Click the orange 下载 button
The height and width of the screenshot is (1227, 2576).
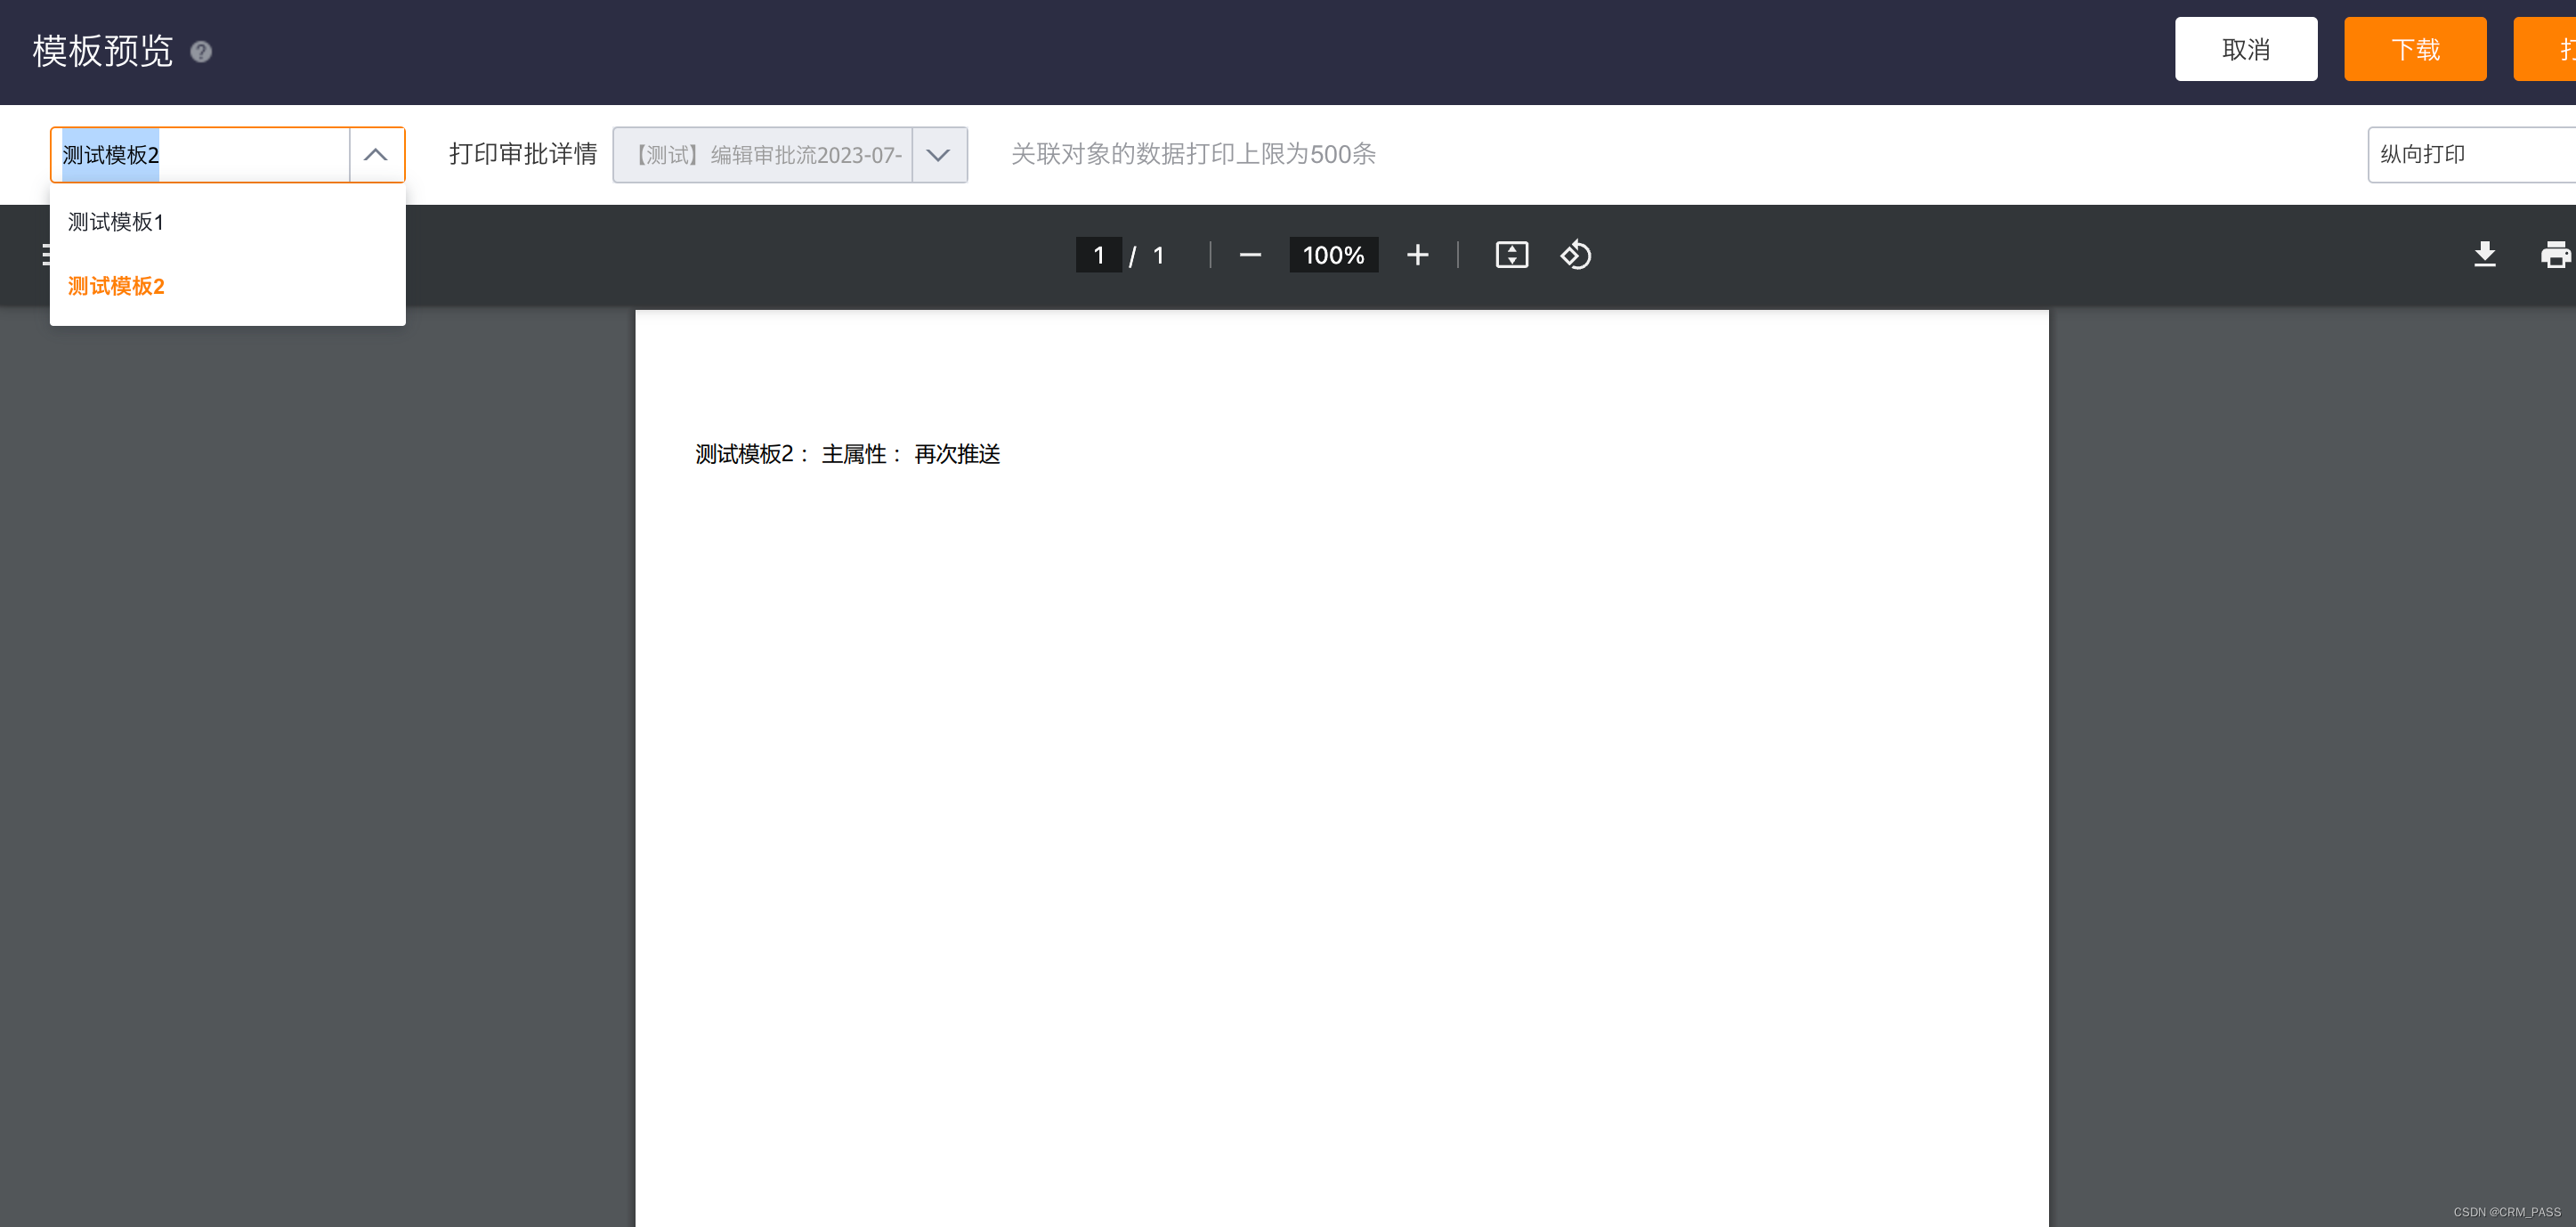coord(2414,49)
